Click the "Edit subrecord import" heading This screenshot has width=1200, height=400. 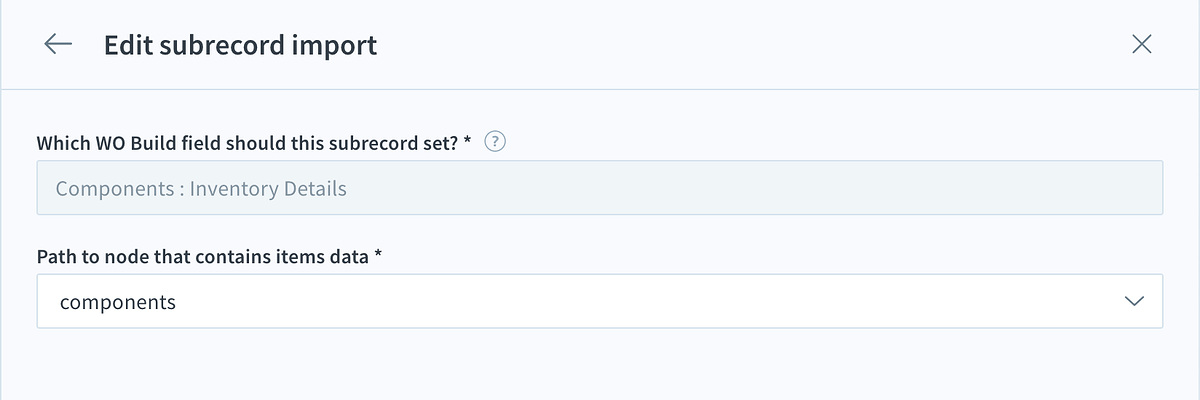240,45
